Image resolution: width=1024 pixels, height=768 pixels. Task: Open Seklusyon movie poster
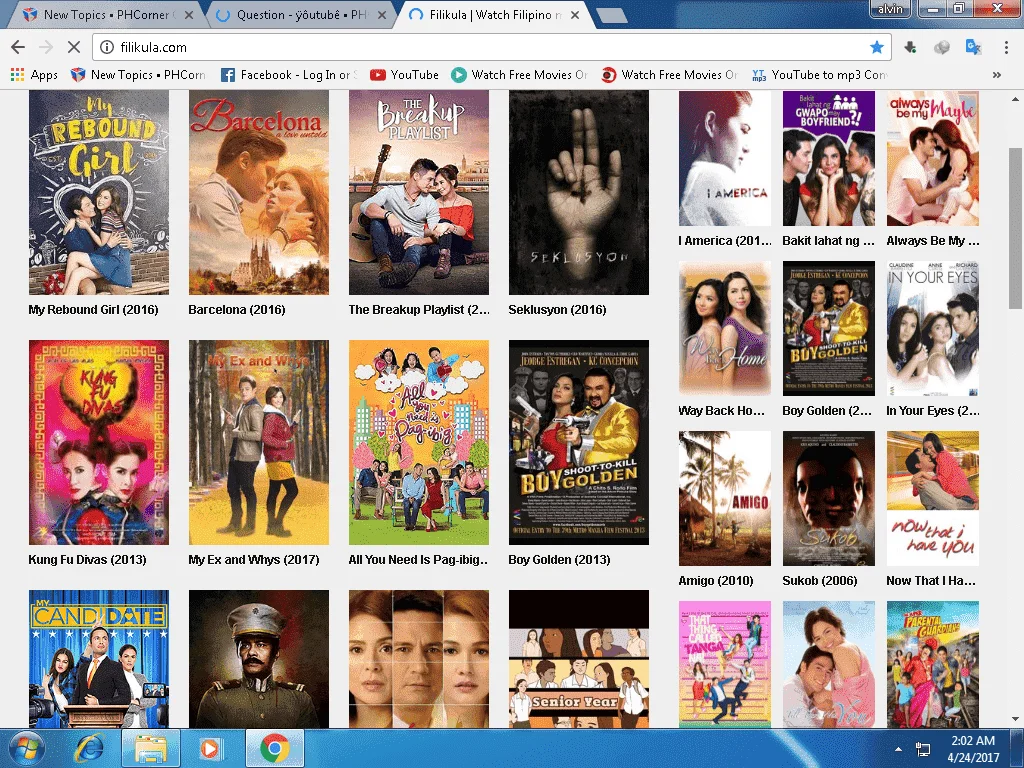pyautogui.click(x=579, y=193)
